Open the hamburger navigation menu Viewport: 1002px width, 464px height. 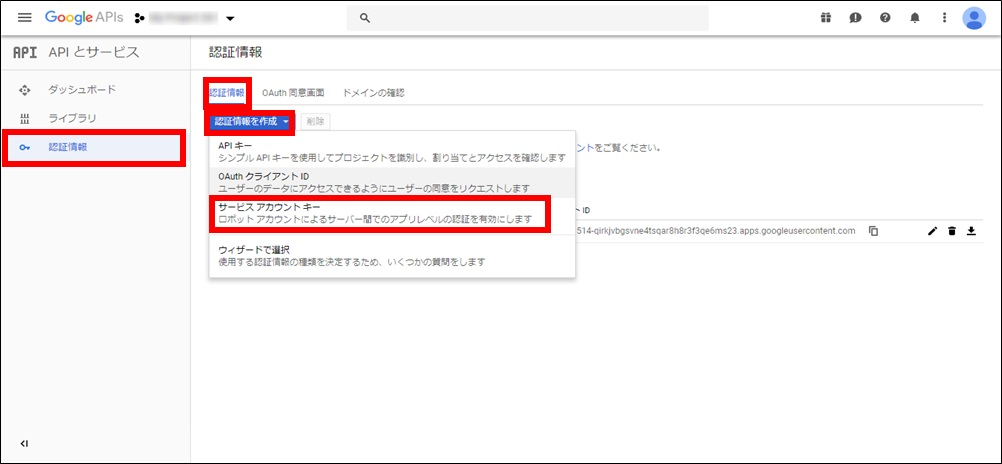pyautogui.click(x=24, y=18)
